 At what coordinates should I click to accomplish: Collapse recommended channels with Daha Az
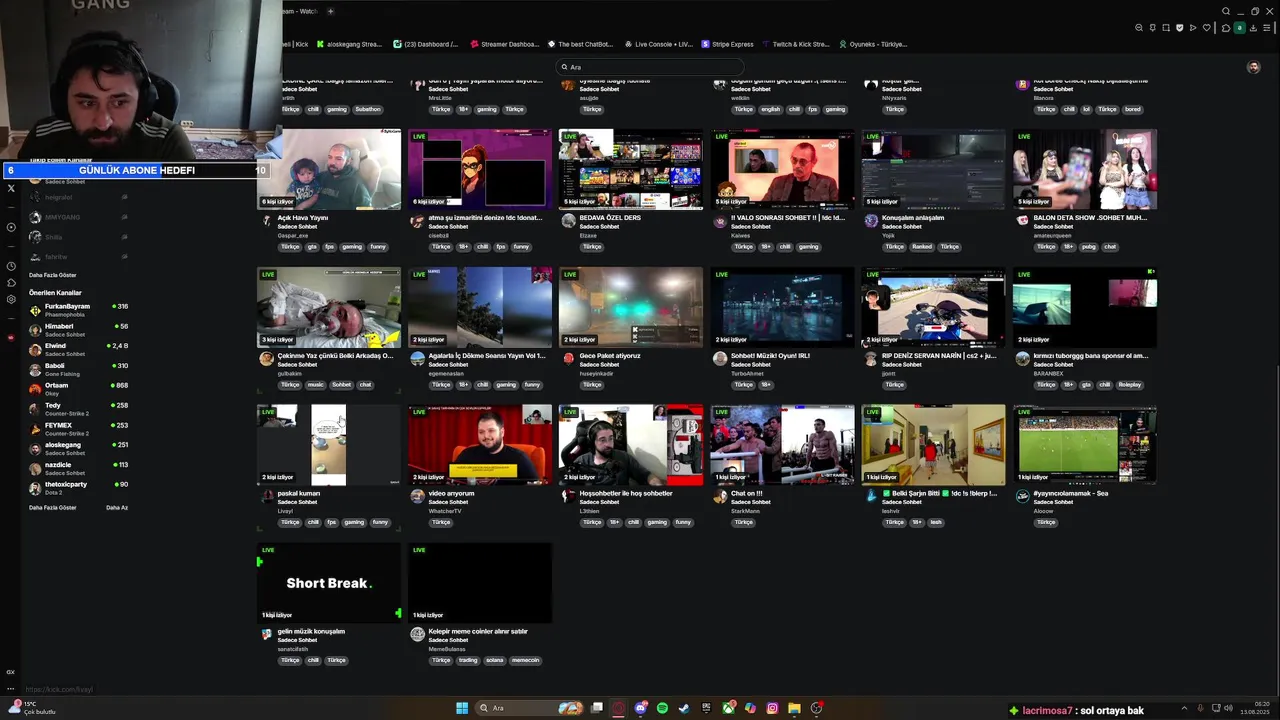pos(117,507)
